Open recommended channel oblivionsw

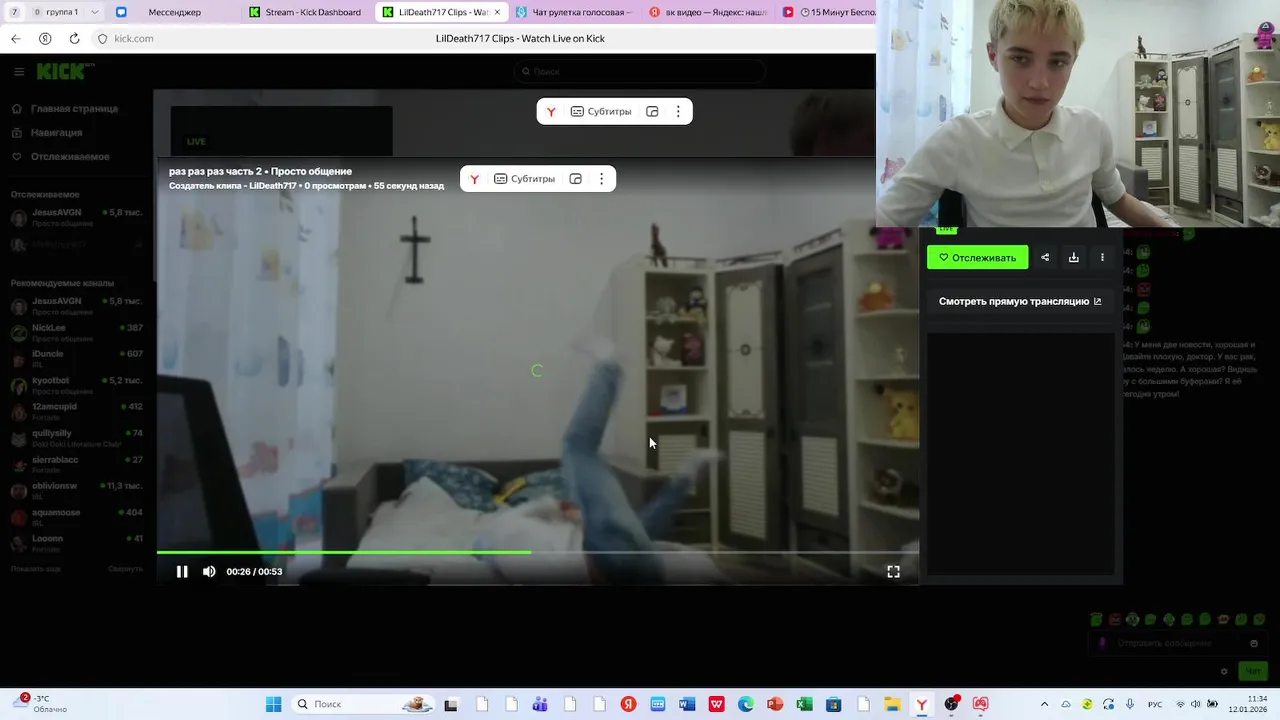click(x=77, y=491)
